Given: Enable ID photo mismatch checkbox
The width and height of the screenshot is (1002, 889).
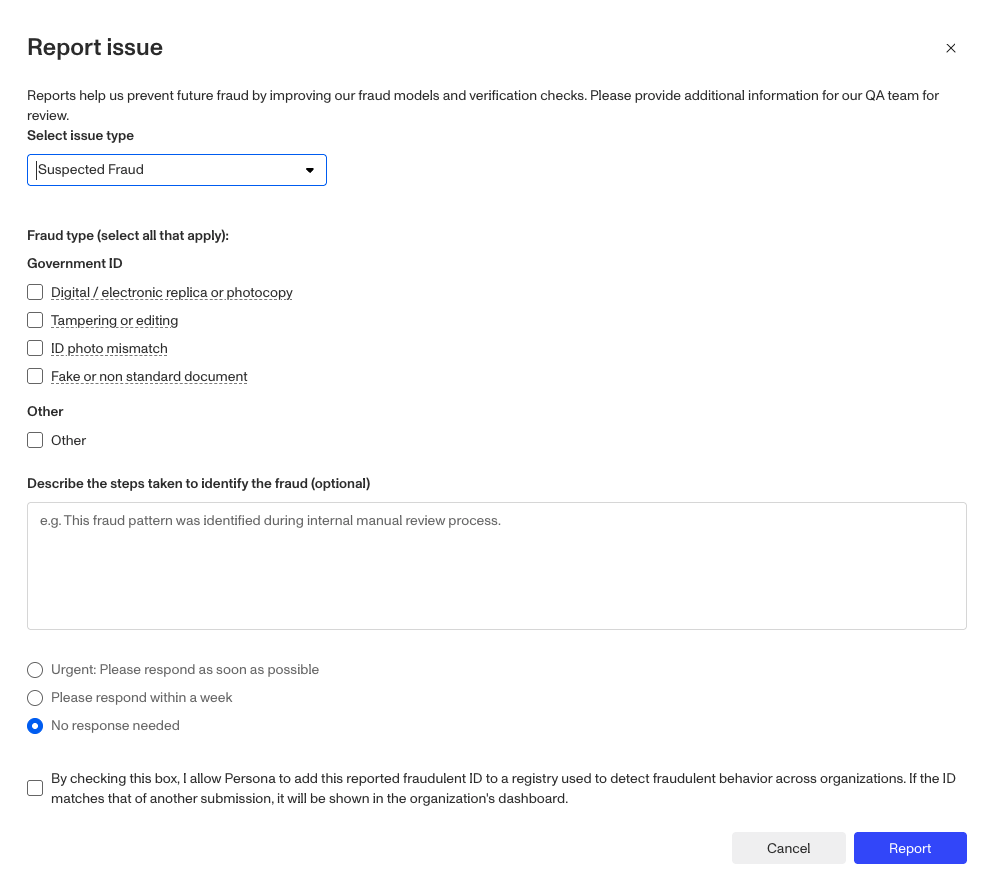Looking at the screenshot, I should point(35,349).
